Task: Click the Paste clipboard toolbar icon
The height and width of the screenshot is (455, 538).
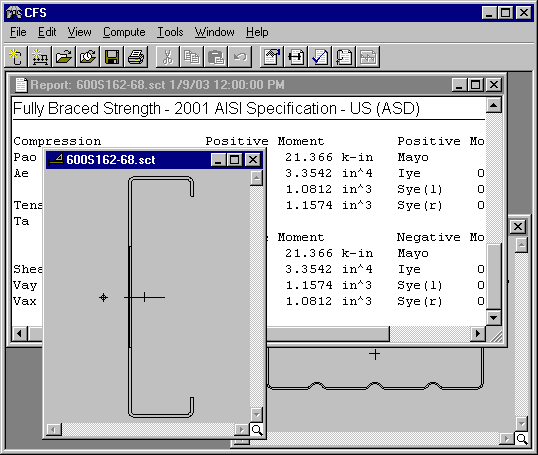Action: point(215,57)
